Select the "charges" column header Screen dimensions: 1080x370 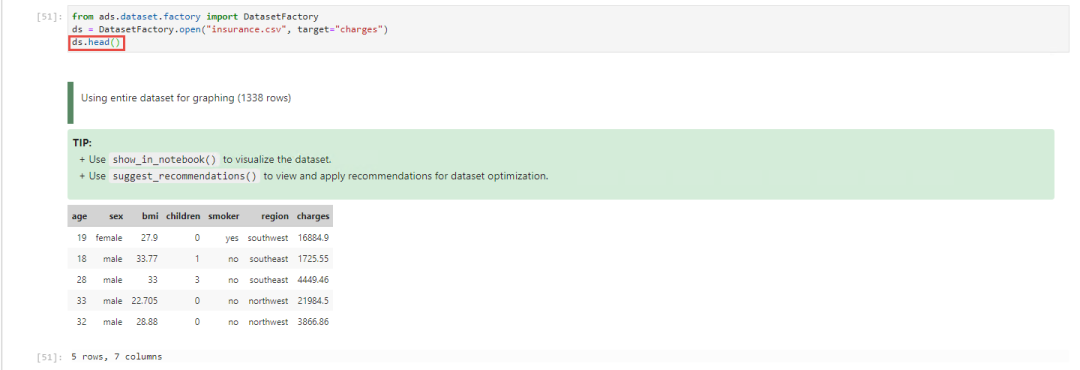pos(313,216)
